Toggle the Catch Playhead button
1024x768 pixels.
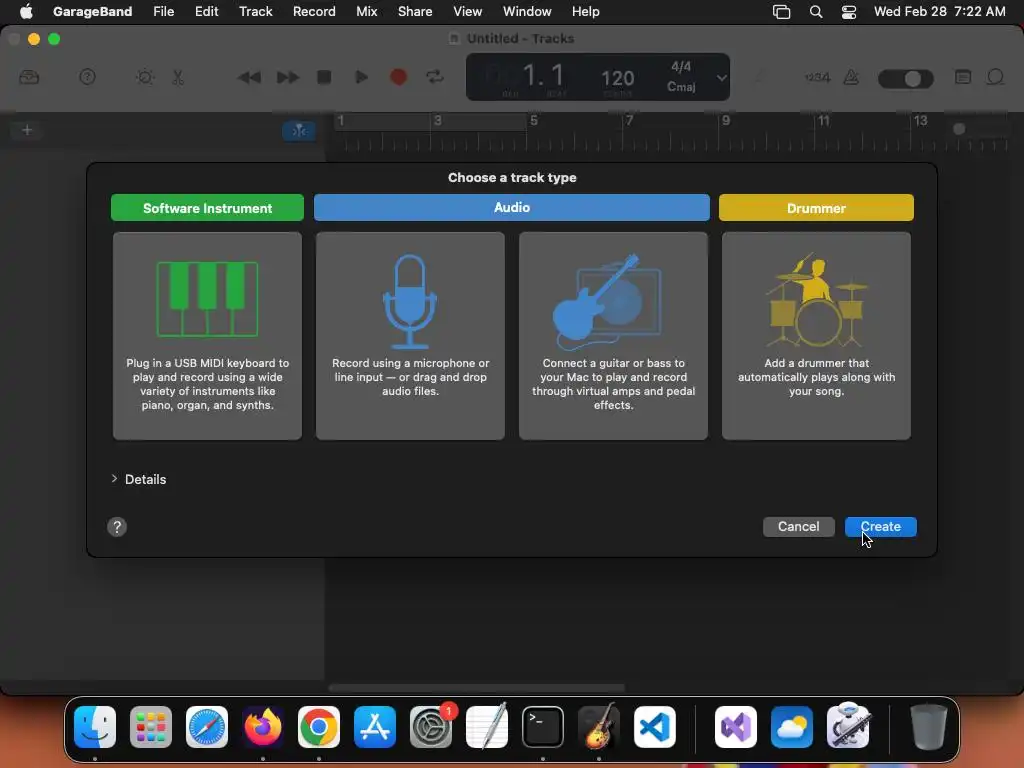tap(299, 131)
